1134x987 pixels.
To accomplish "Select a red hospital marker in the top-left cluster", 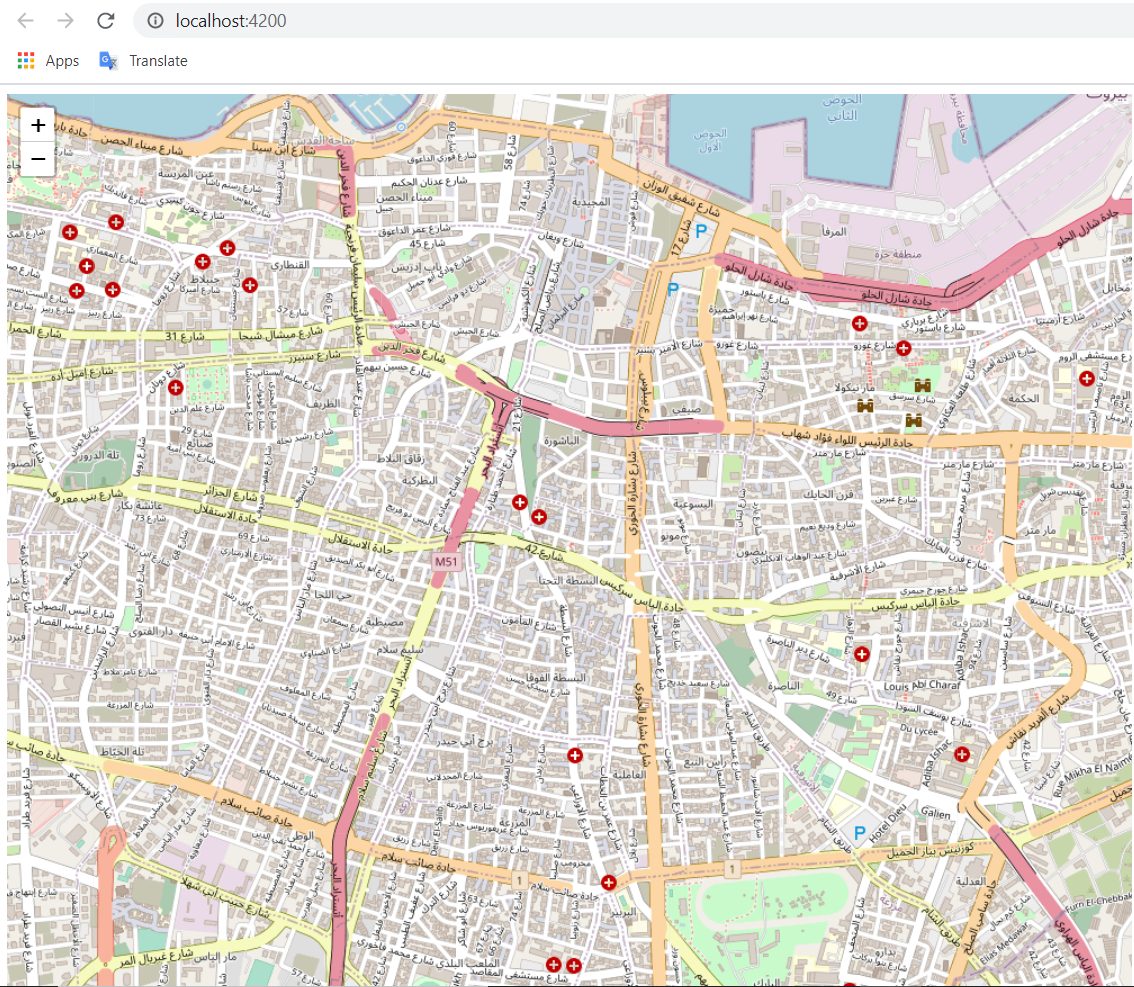I will click(x=115, y=221).
